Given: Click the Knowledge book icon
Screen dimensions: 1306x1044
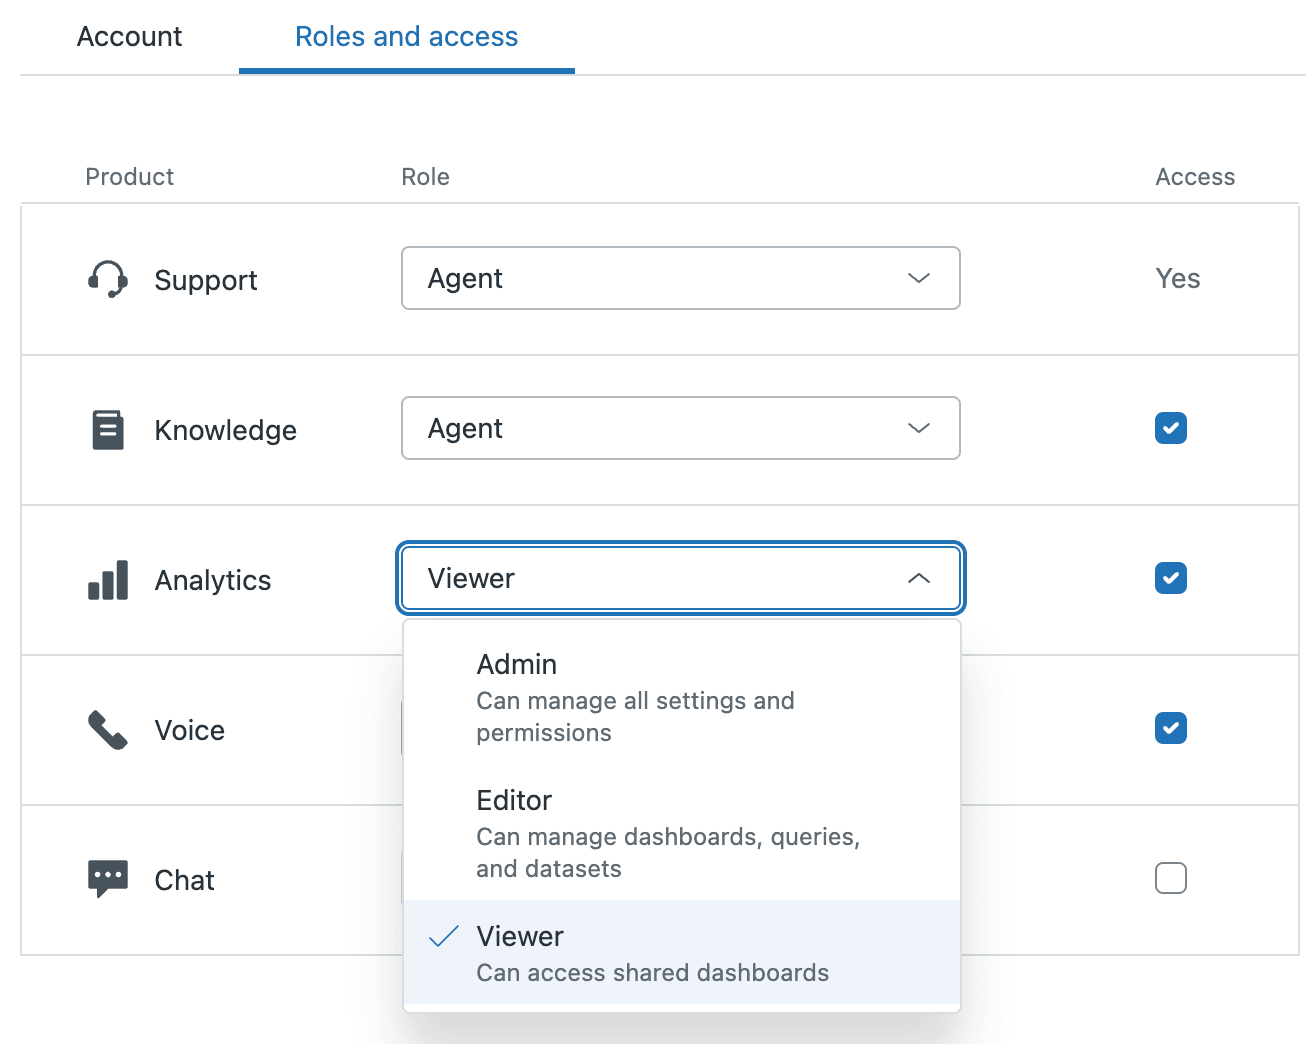Looking at the screenshot, I should [107, 429].
